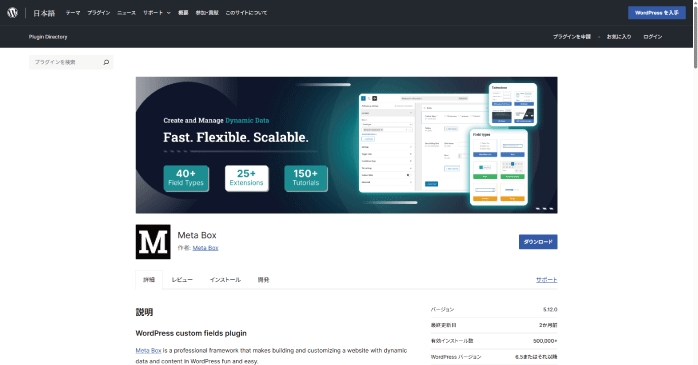Image resolution: width=698 pixels, height=365 pixels.
Task: Open the Plugin Directory link
Action: pyautogui.click(x=48, y=37)
